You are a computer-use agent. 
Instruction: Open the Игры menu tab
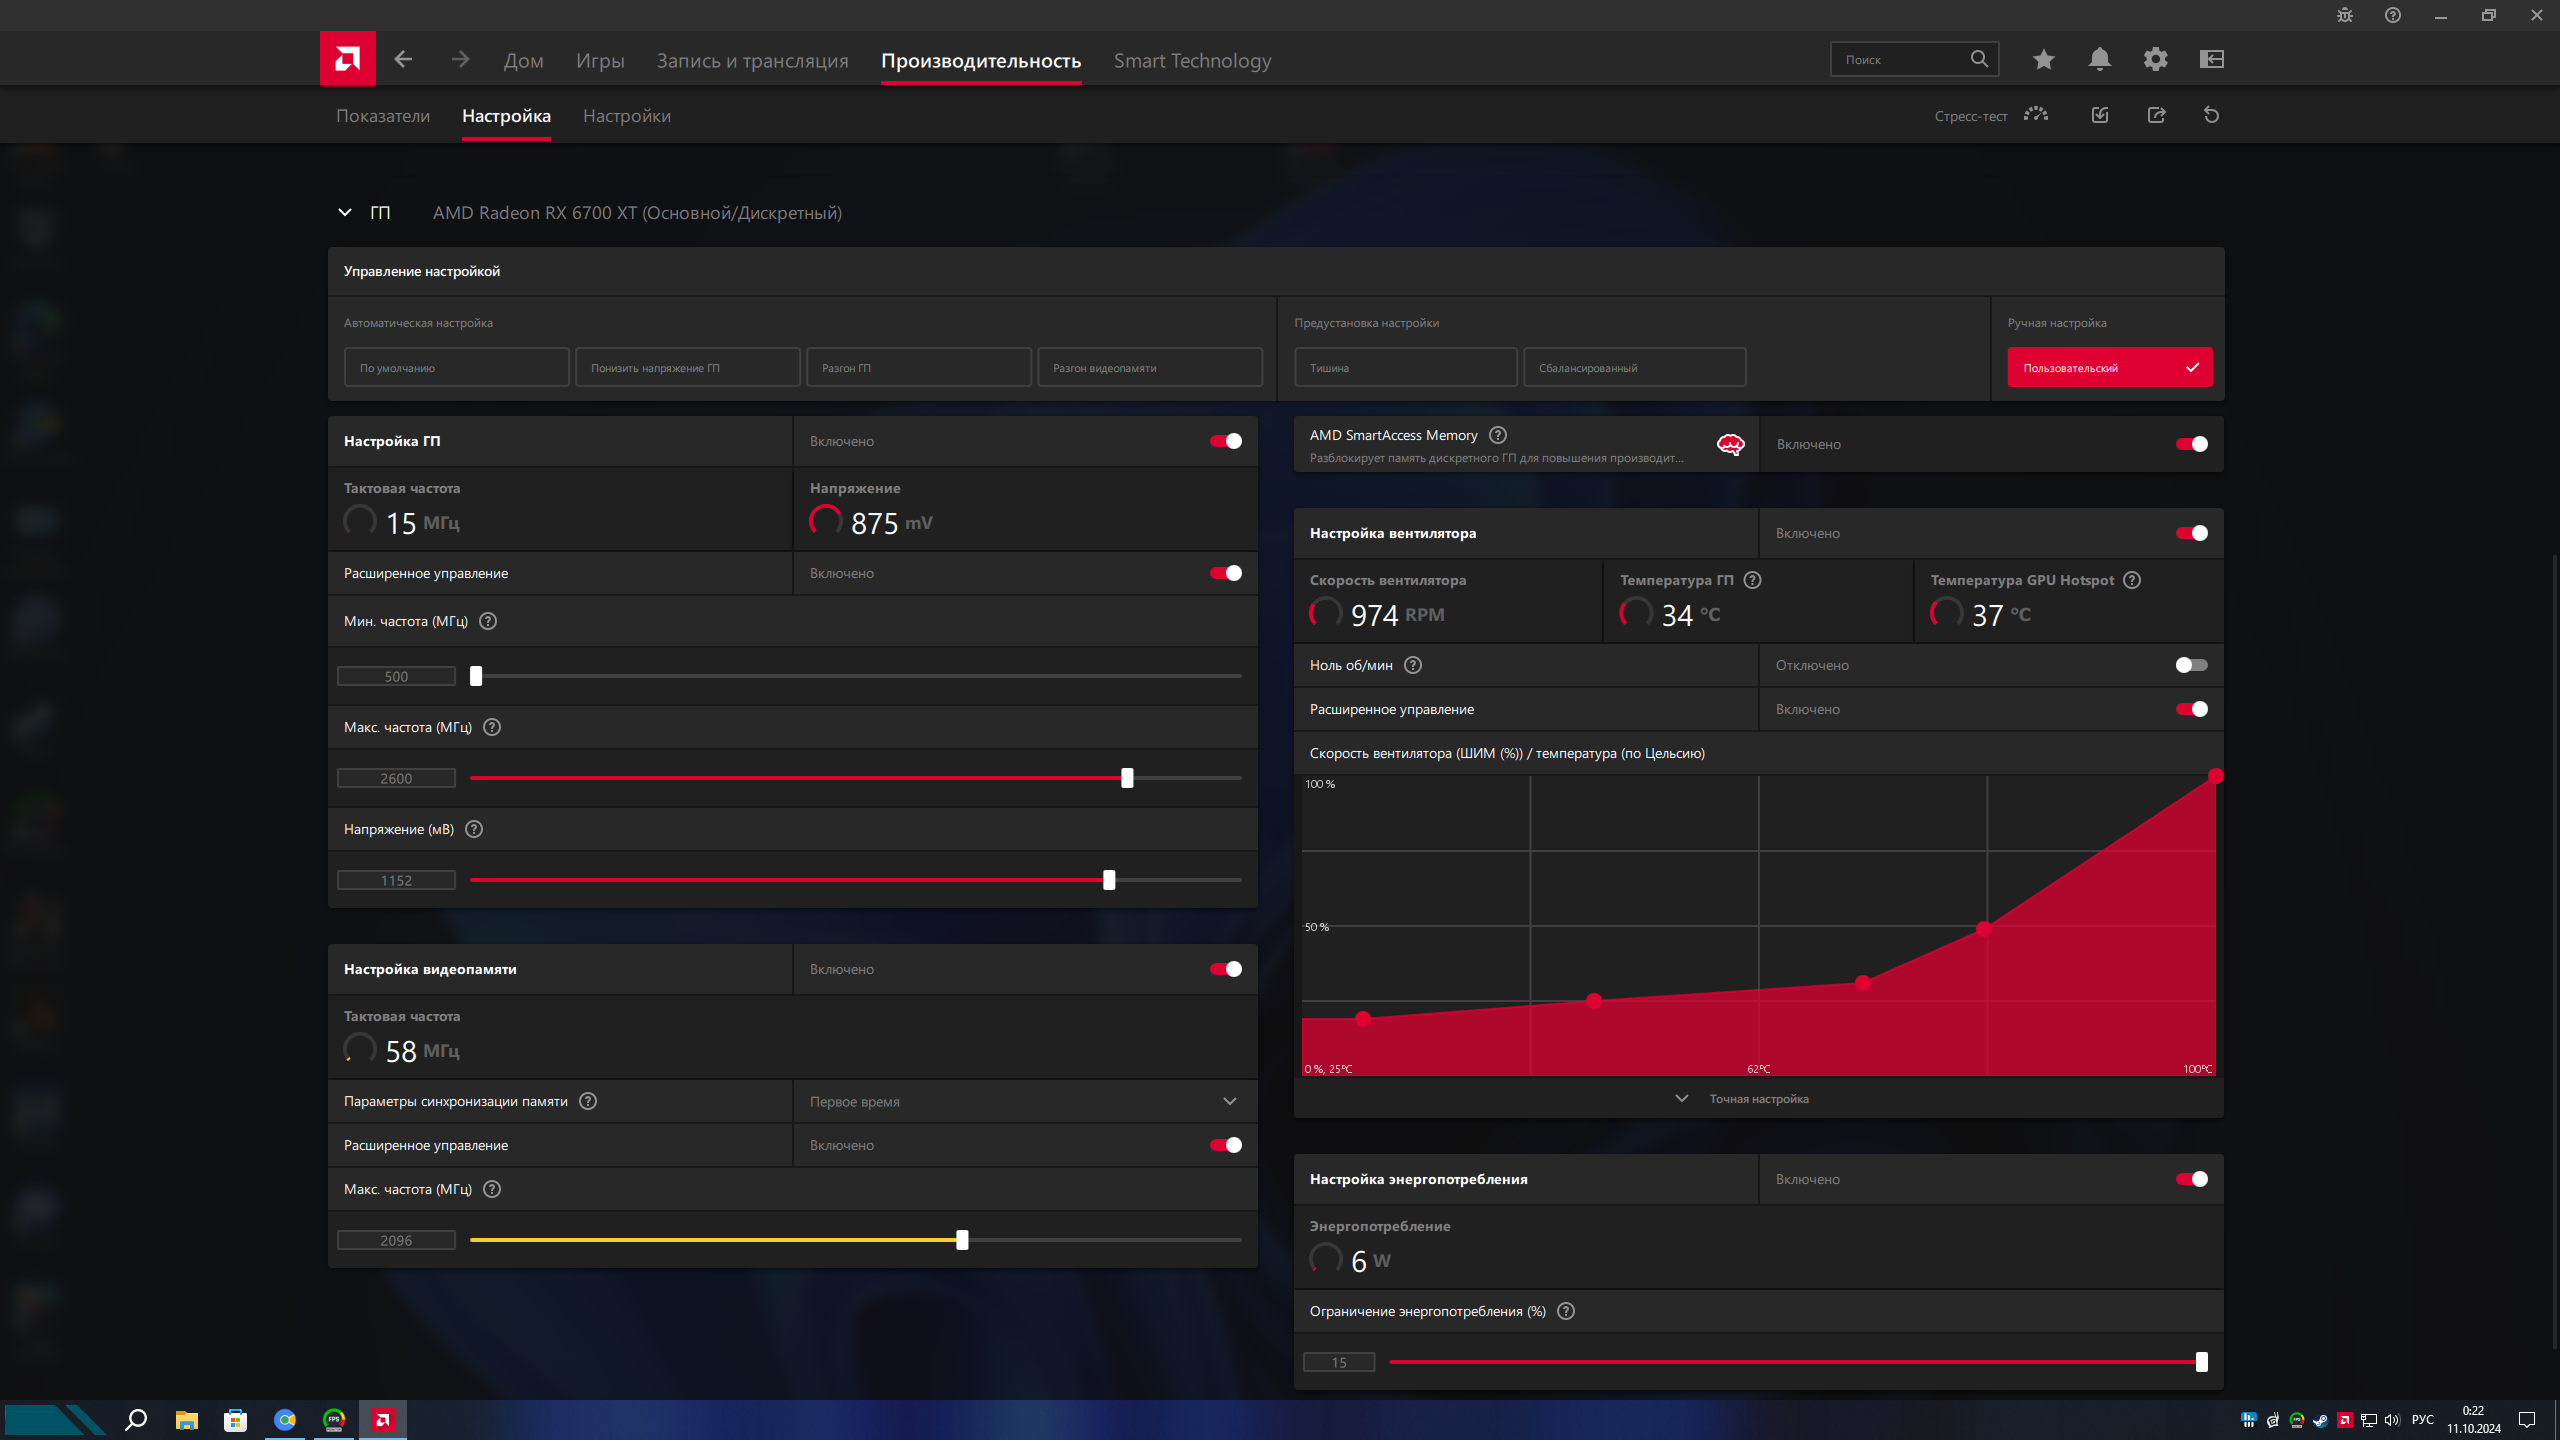coord(599,61)
